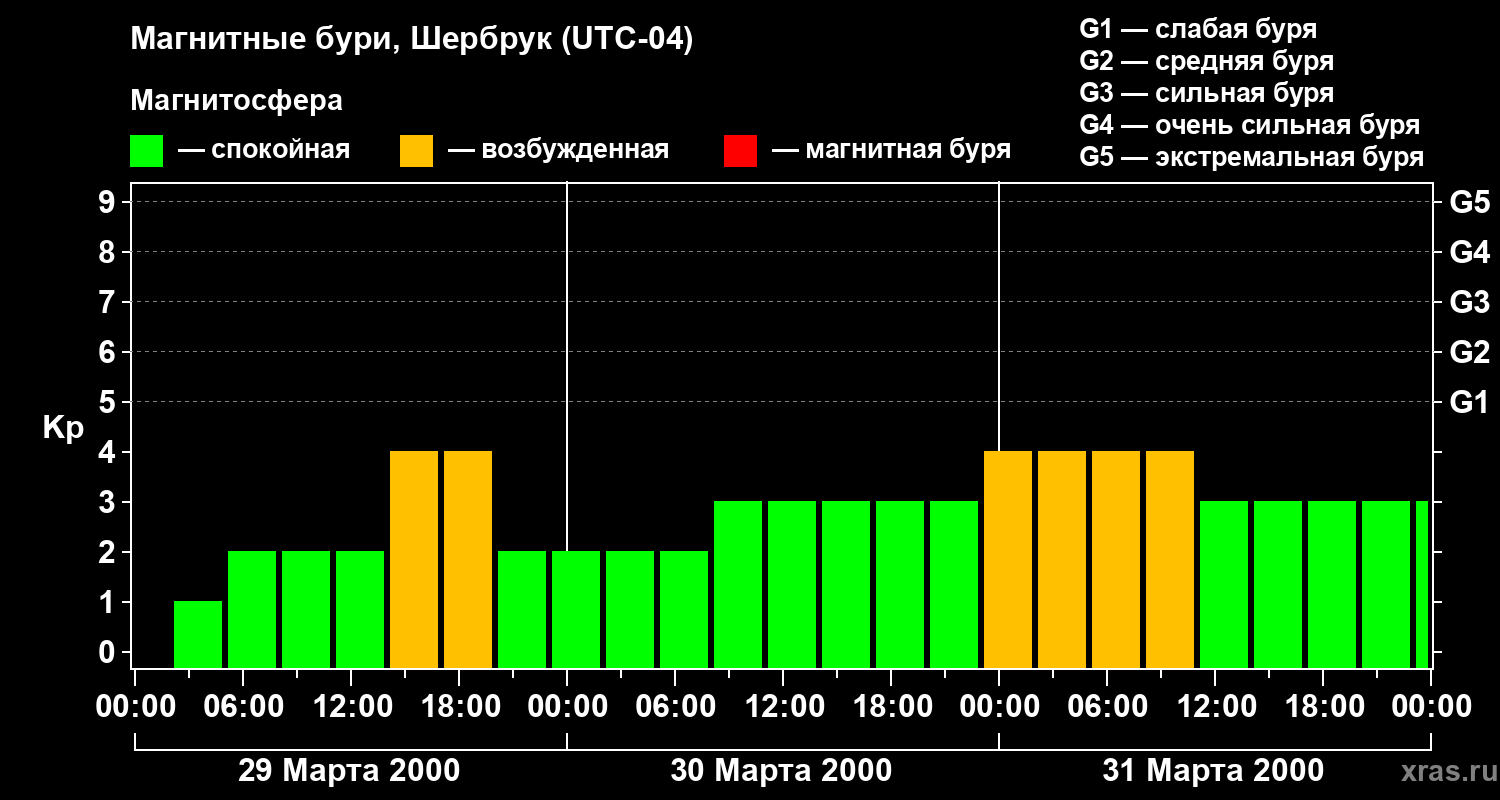This screenshot has width=1500, height=800.
Task: Click the "— возбужденная" legend label
Action: 559,150
